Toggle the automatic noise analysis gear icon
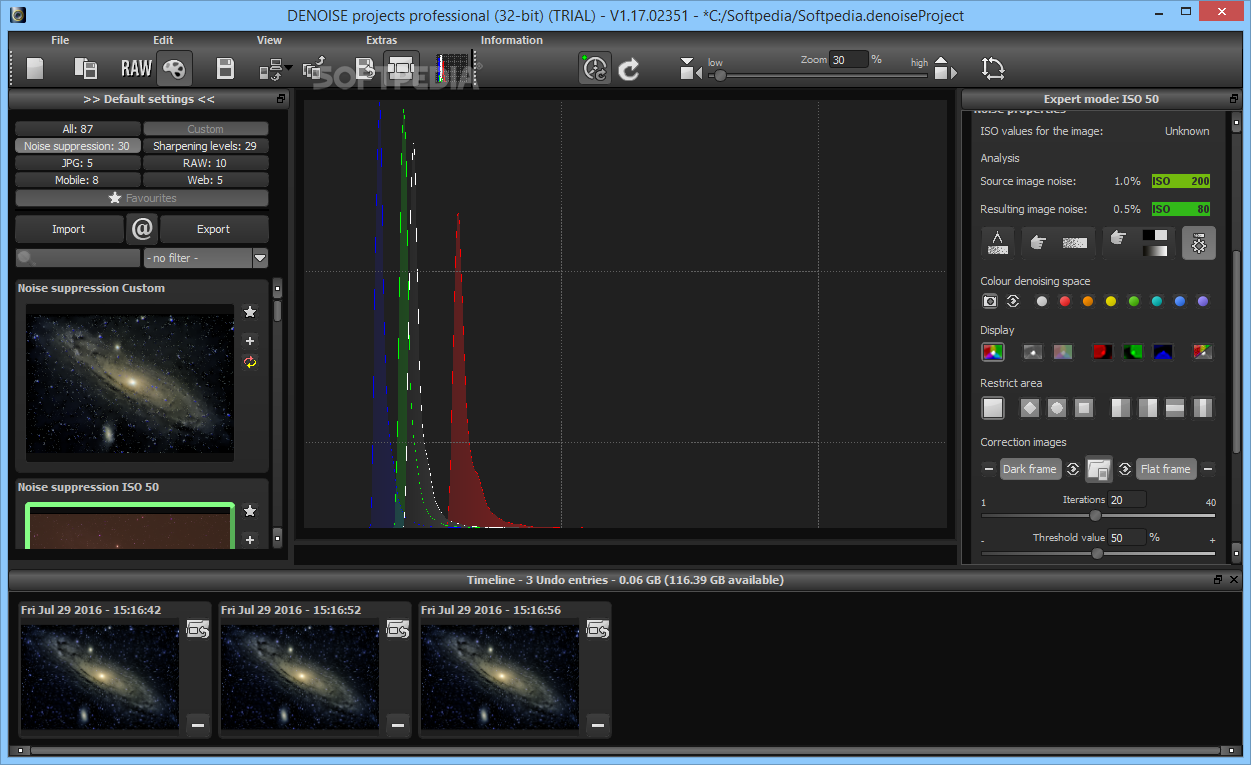The height and width of the screenshot is (765, 1251). (x=1199, y=242)
